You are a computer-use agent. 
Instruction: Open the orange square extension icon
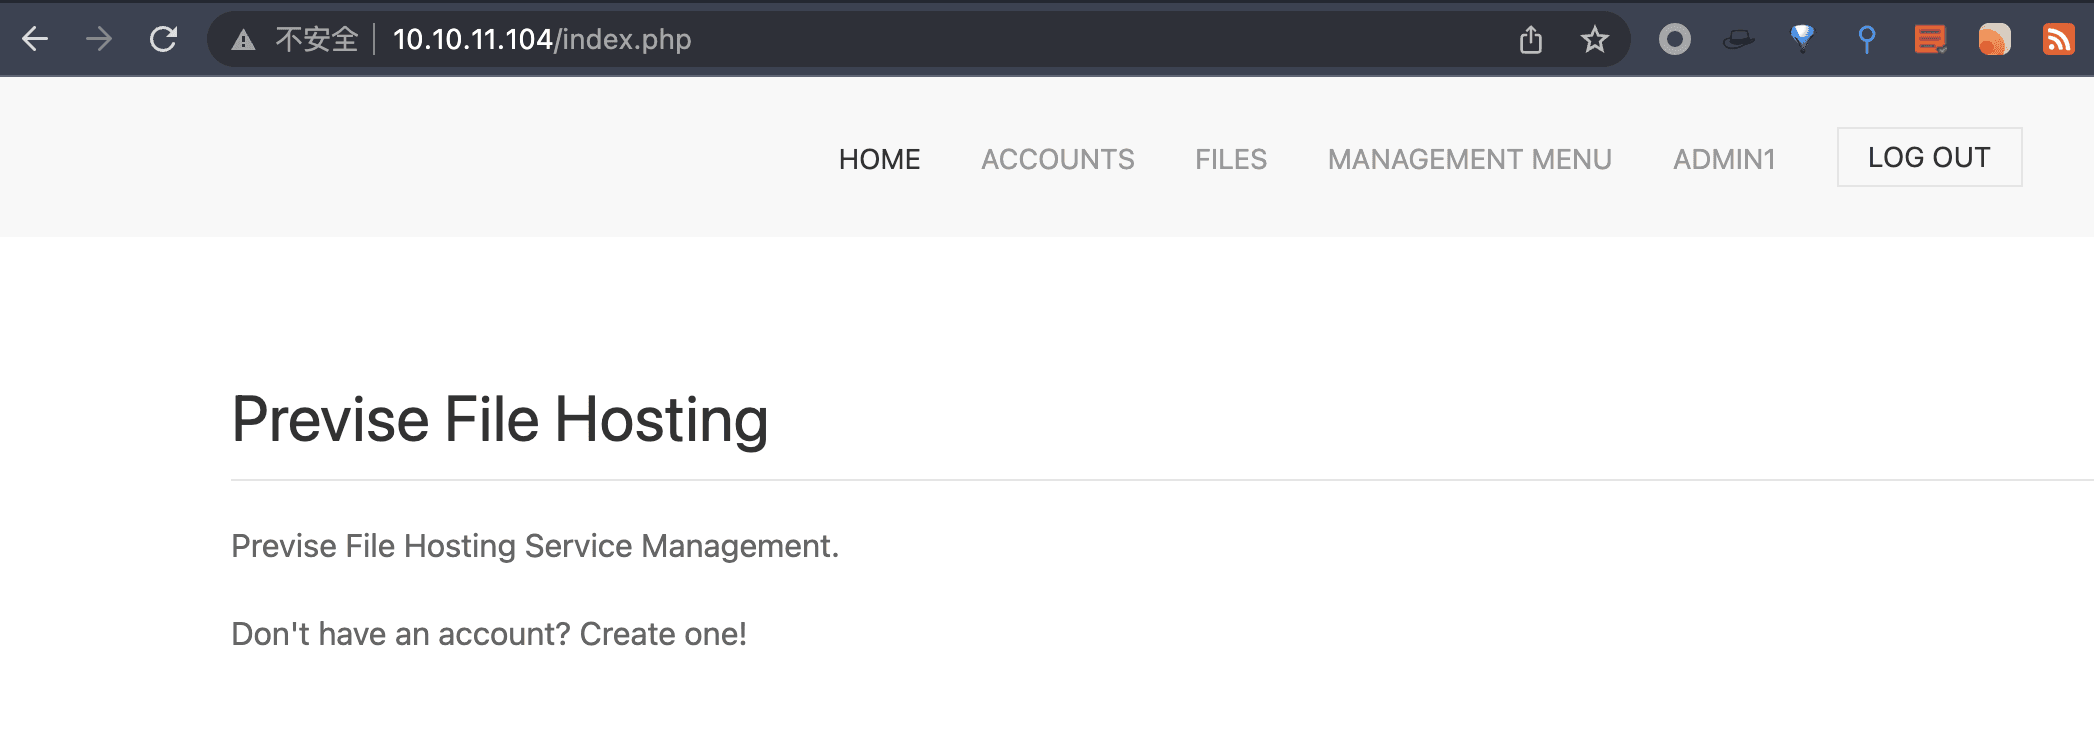coord(1995,39)
